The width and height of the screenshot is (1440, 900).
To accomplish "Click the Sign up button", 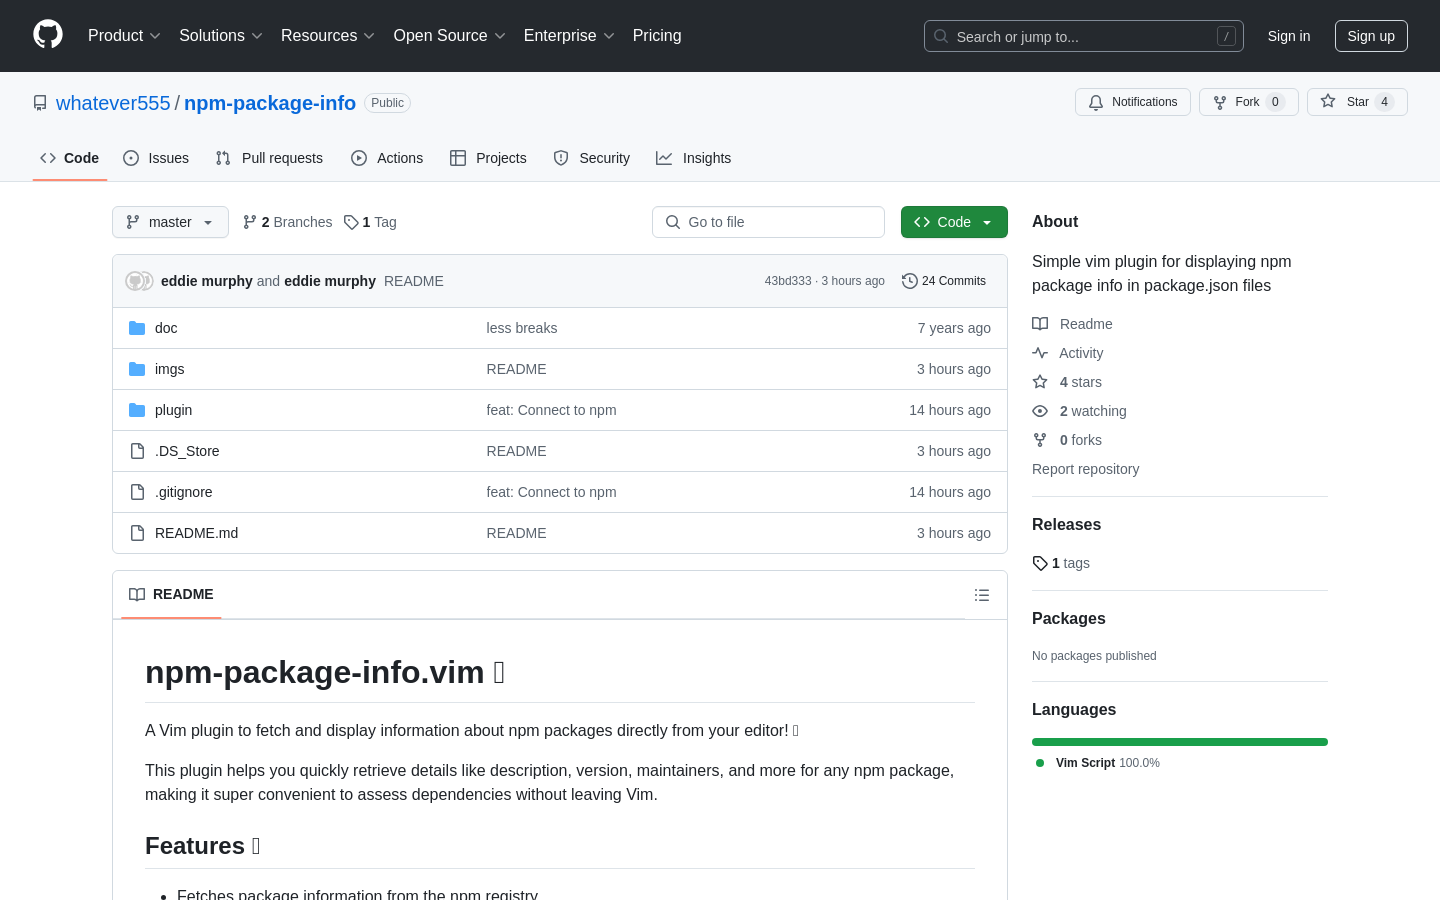I will [x=1371, y=36].
